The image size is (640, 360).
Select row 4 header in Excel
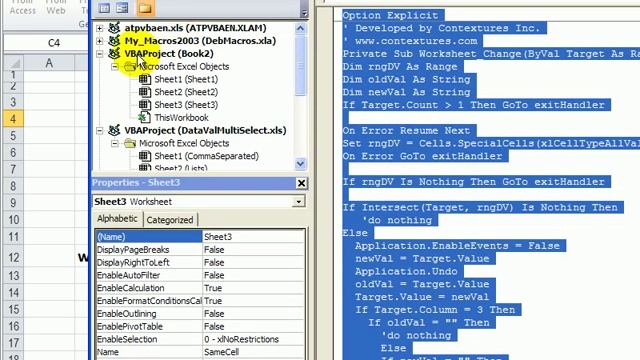pyautogui.click(x=13, y=119)
